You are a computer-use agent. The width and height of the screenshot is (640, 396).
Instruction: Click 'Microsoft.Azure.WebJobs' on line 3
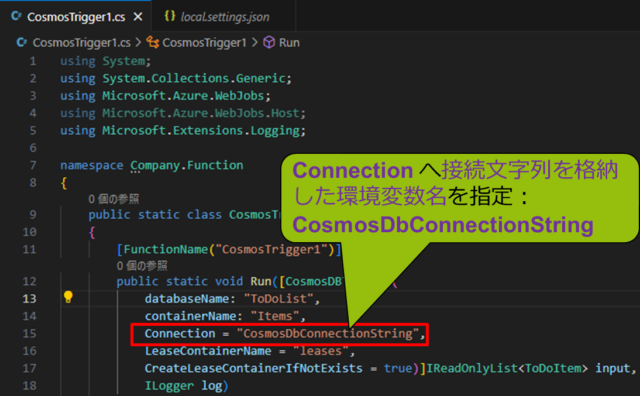pos(183,96)
